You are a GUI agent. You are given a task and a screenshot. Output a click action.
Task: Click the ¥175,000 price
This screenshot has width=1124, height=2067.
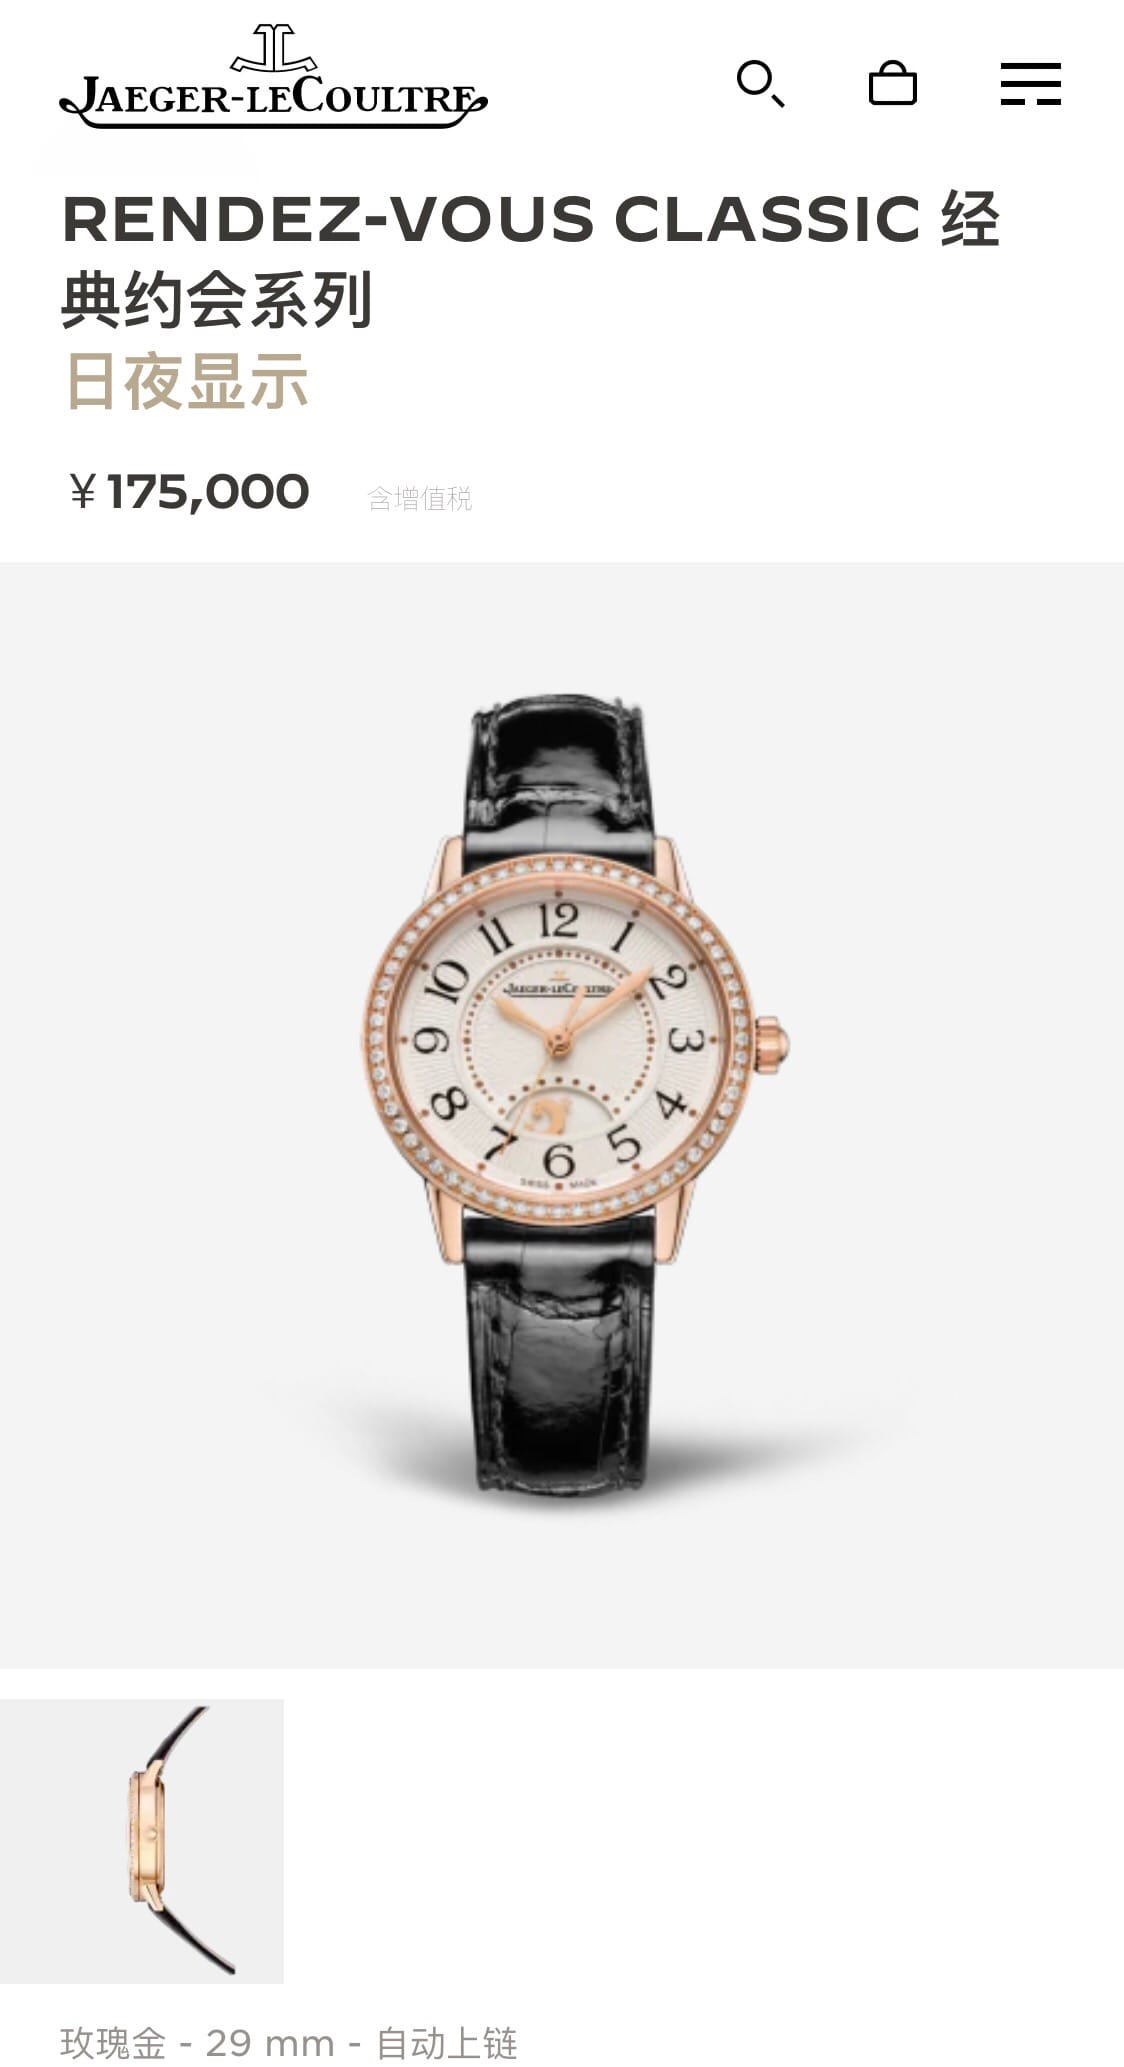189,492
